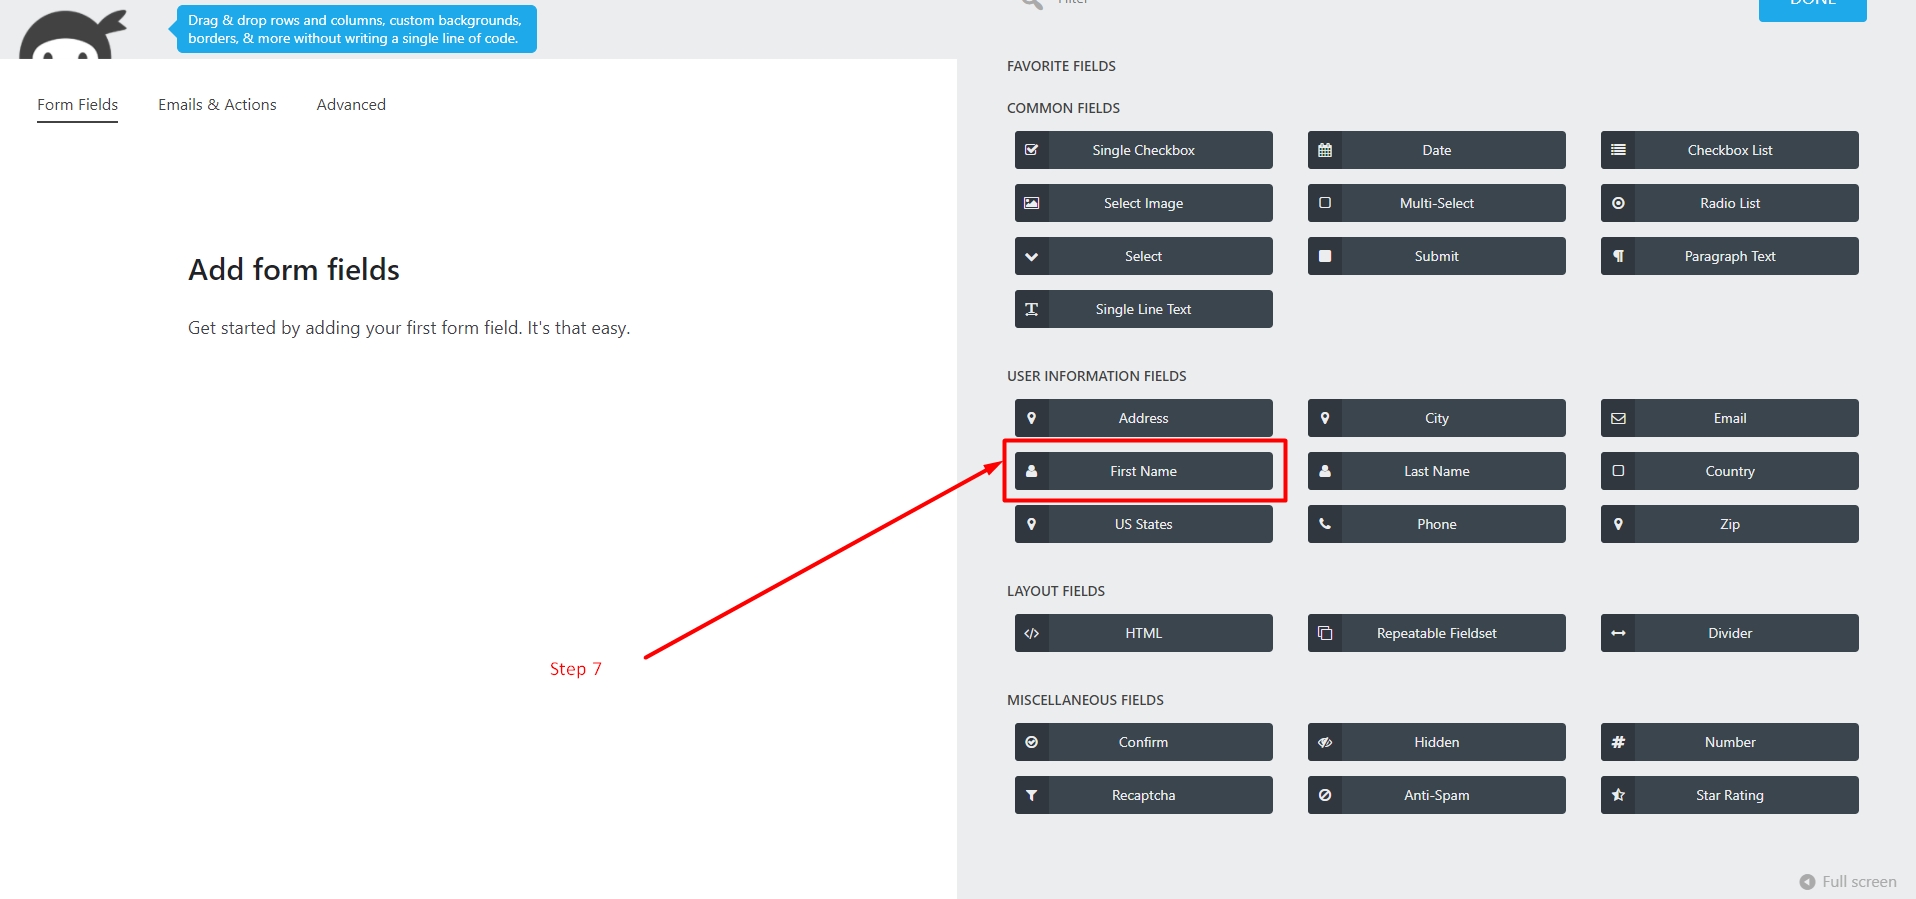1916x899 pixels.
Task: Open the Advanced tab
Action: point(351,105)
